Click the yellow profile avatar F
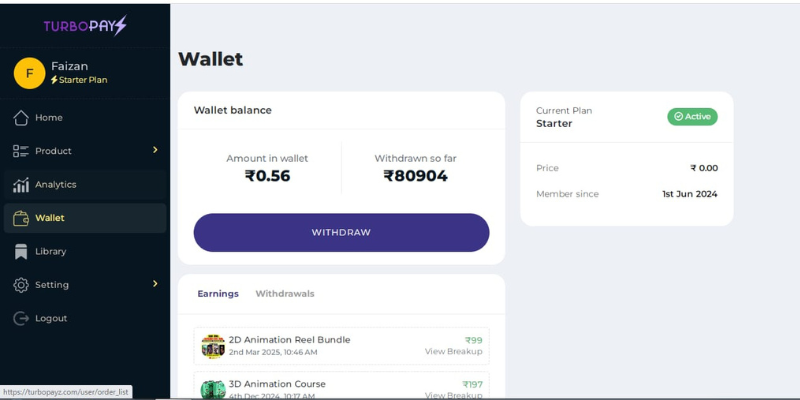The width and height of the screenshot is (800, 400). 29,73
